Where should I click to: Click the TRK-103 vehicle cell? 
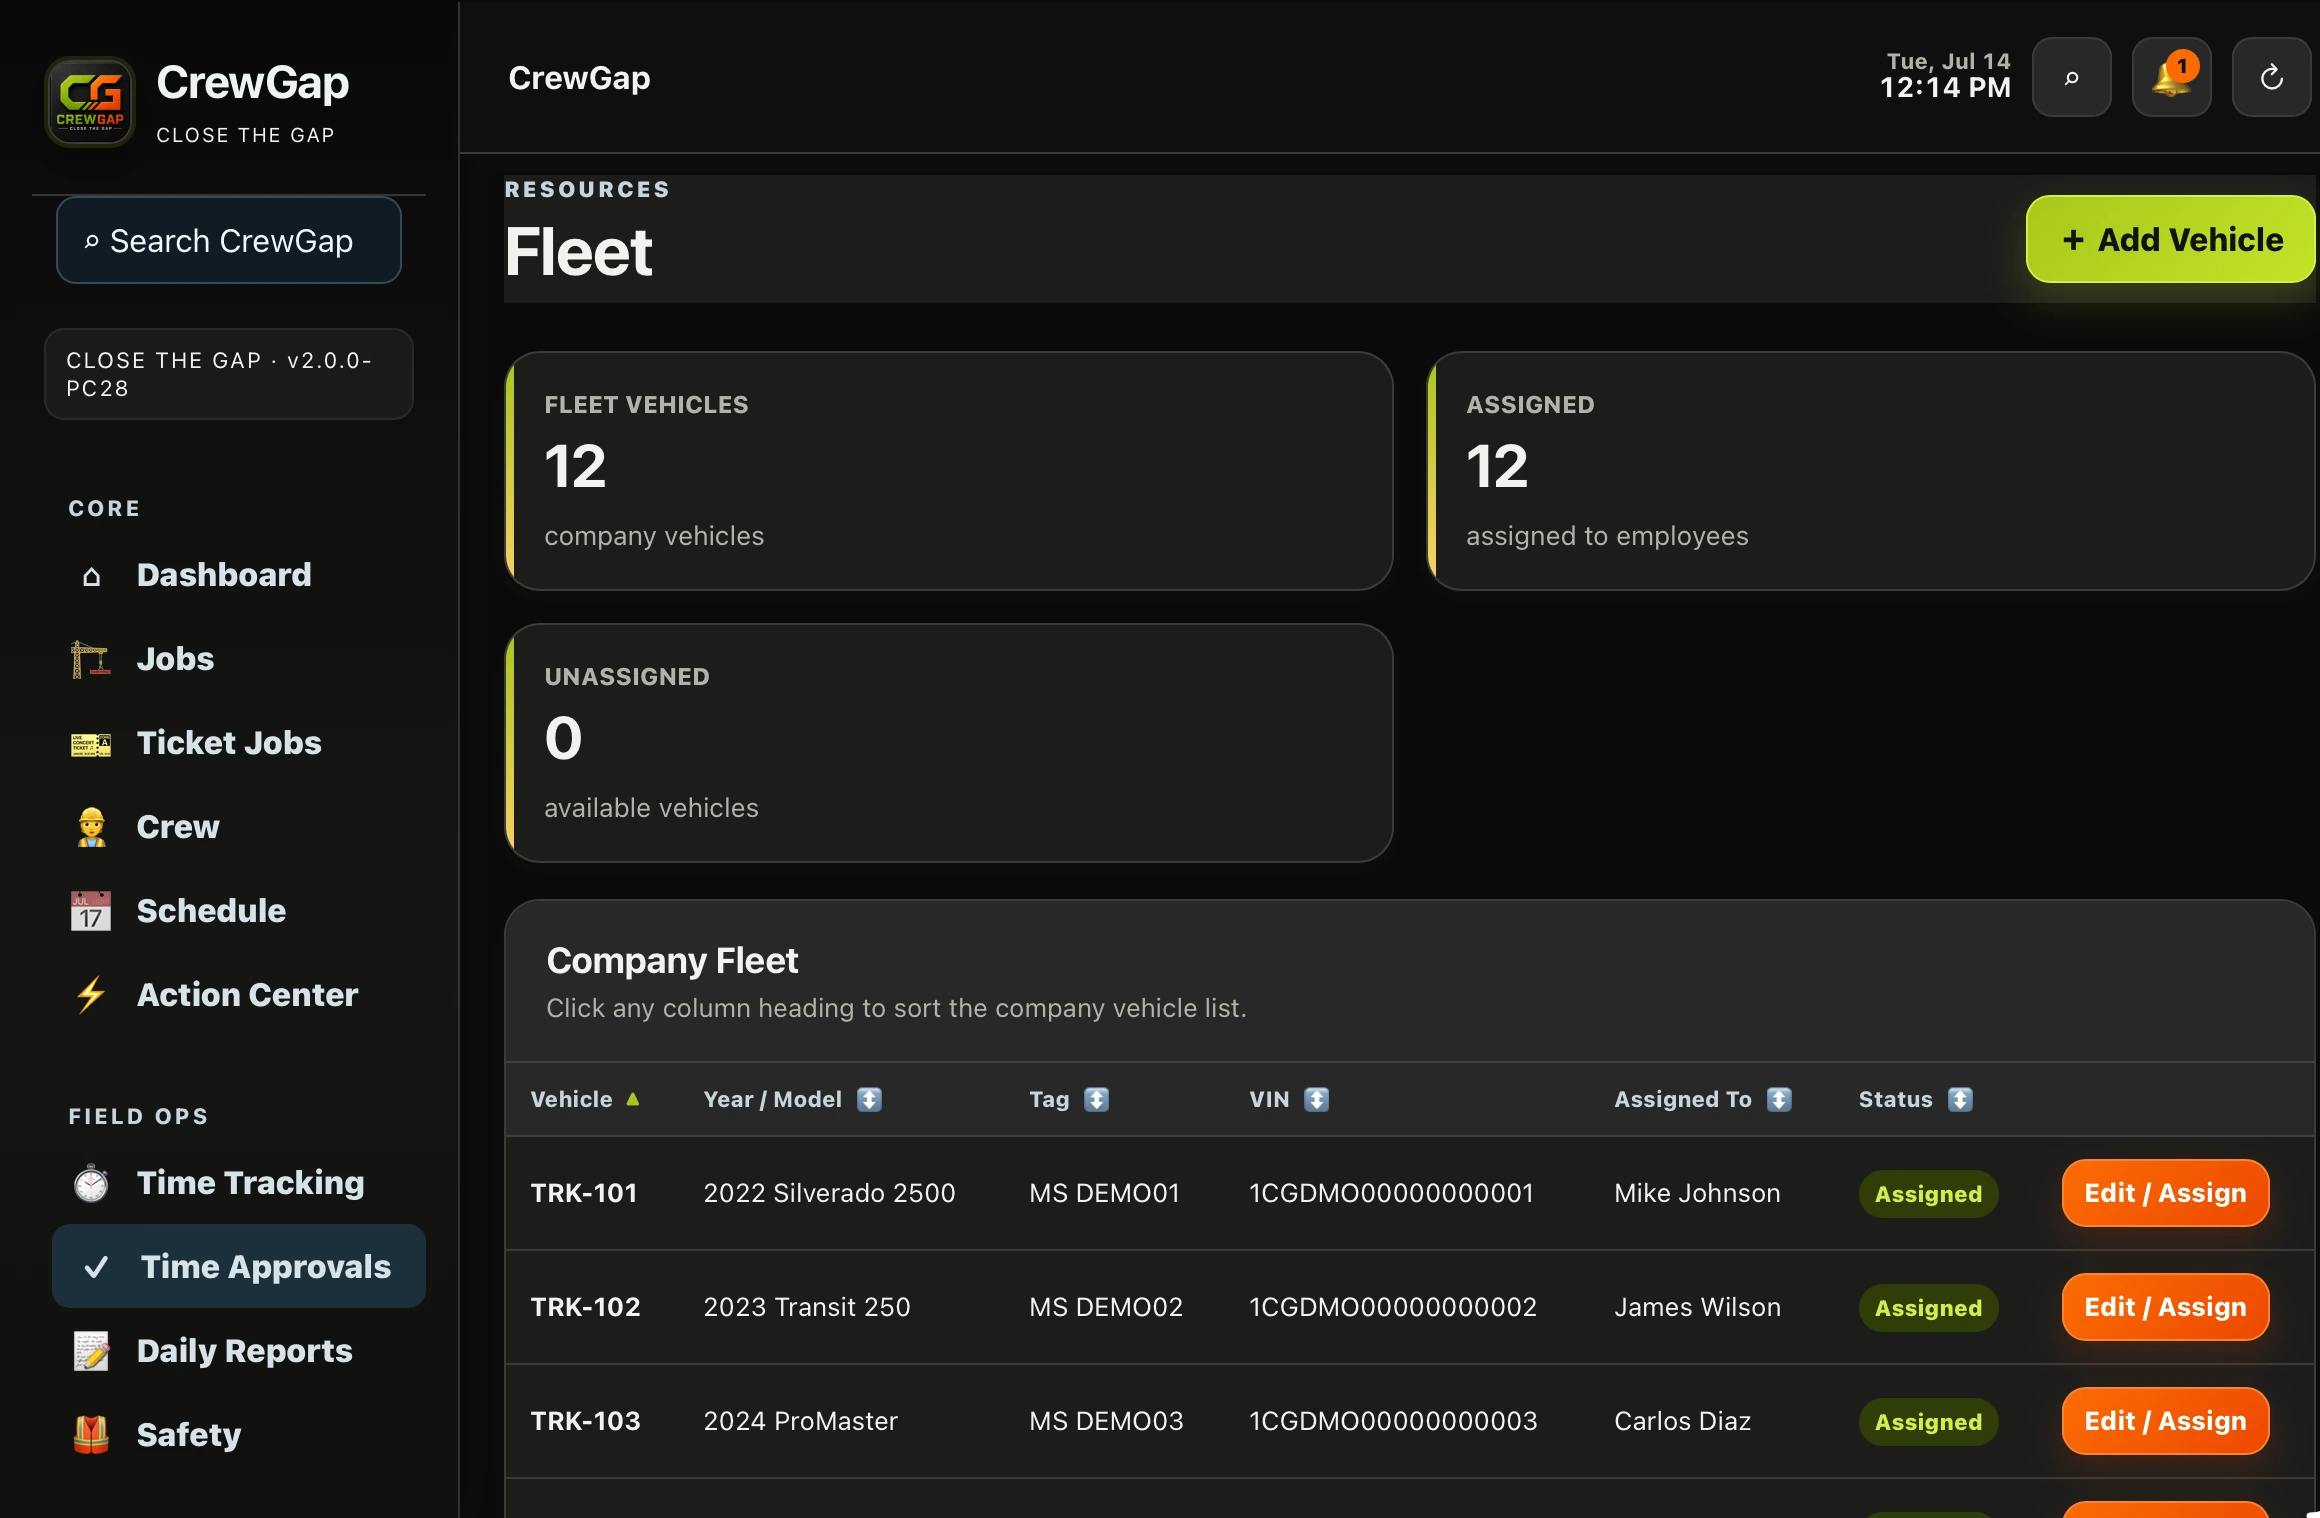tap(585, 1422)
